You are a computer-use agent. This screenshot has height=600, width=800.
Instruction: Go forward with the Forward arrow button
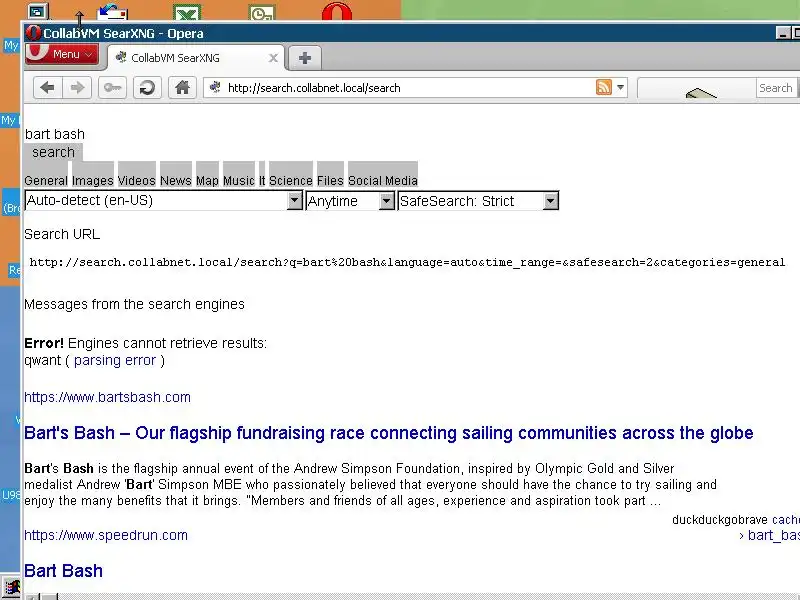(x=77, y=88)
